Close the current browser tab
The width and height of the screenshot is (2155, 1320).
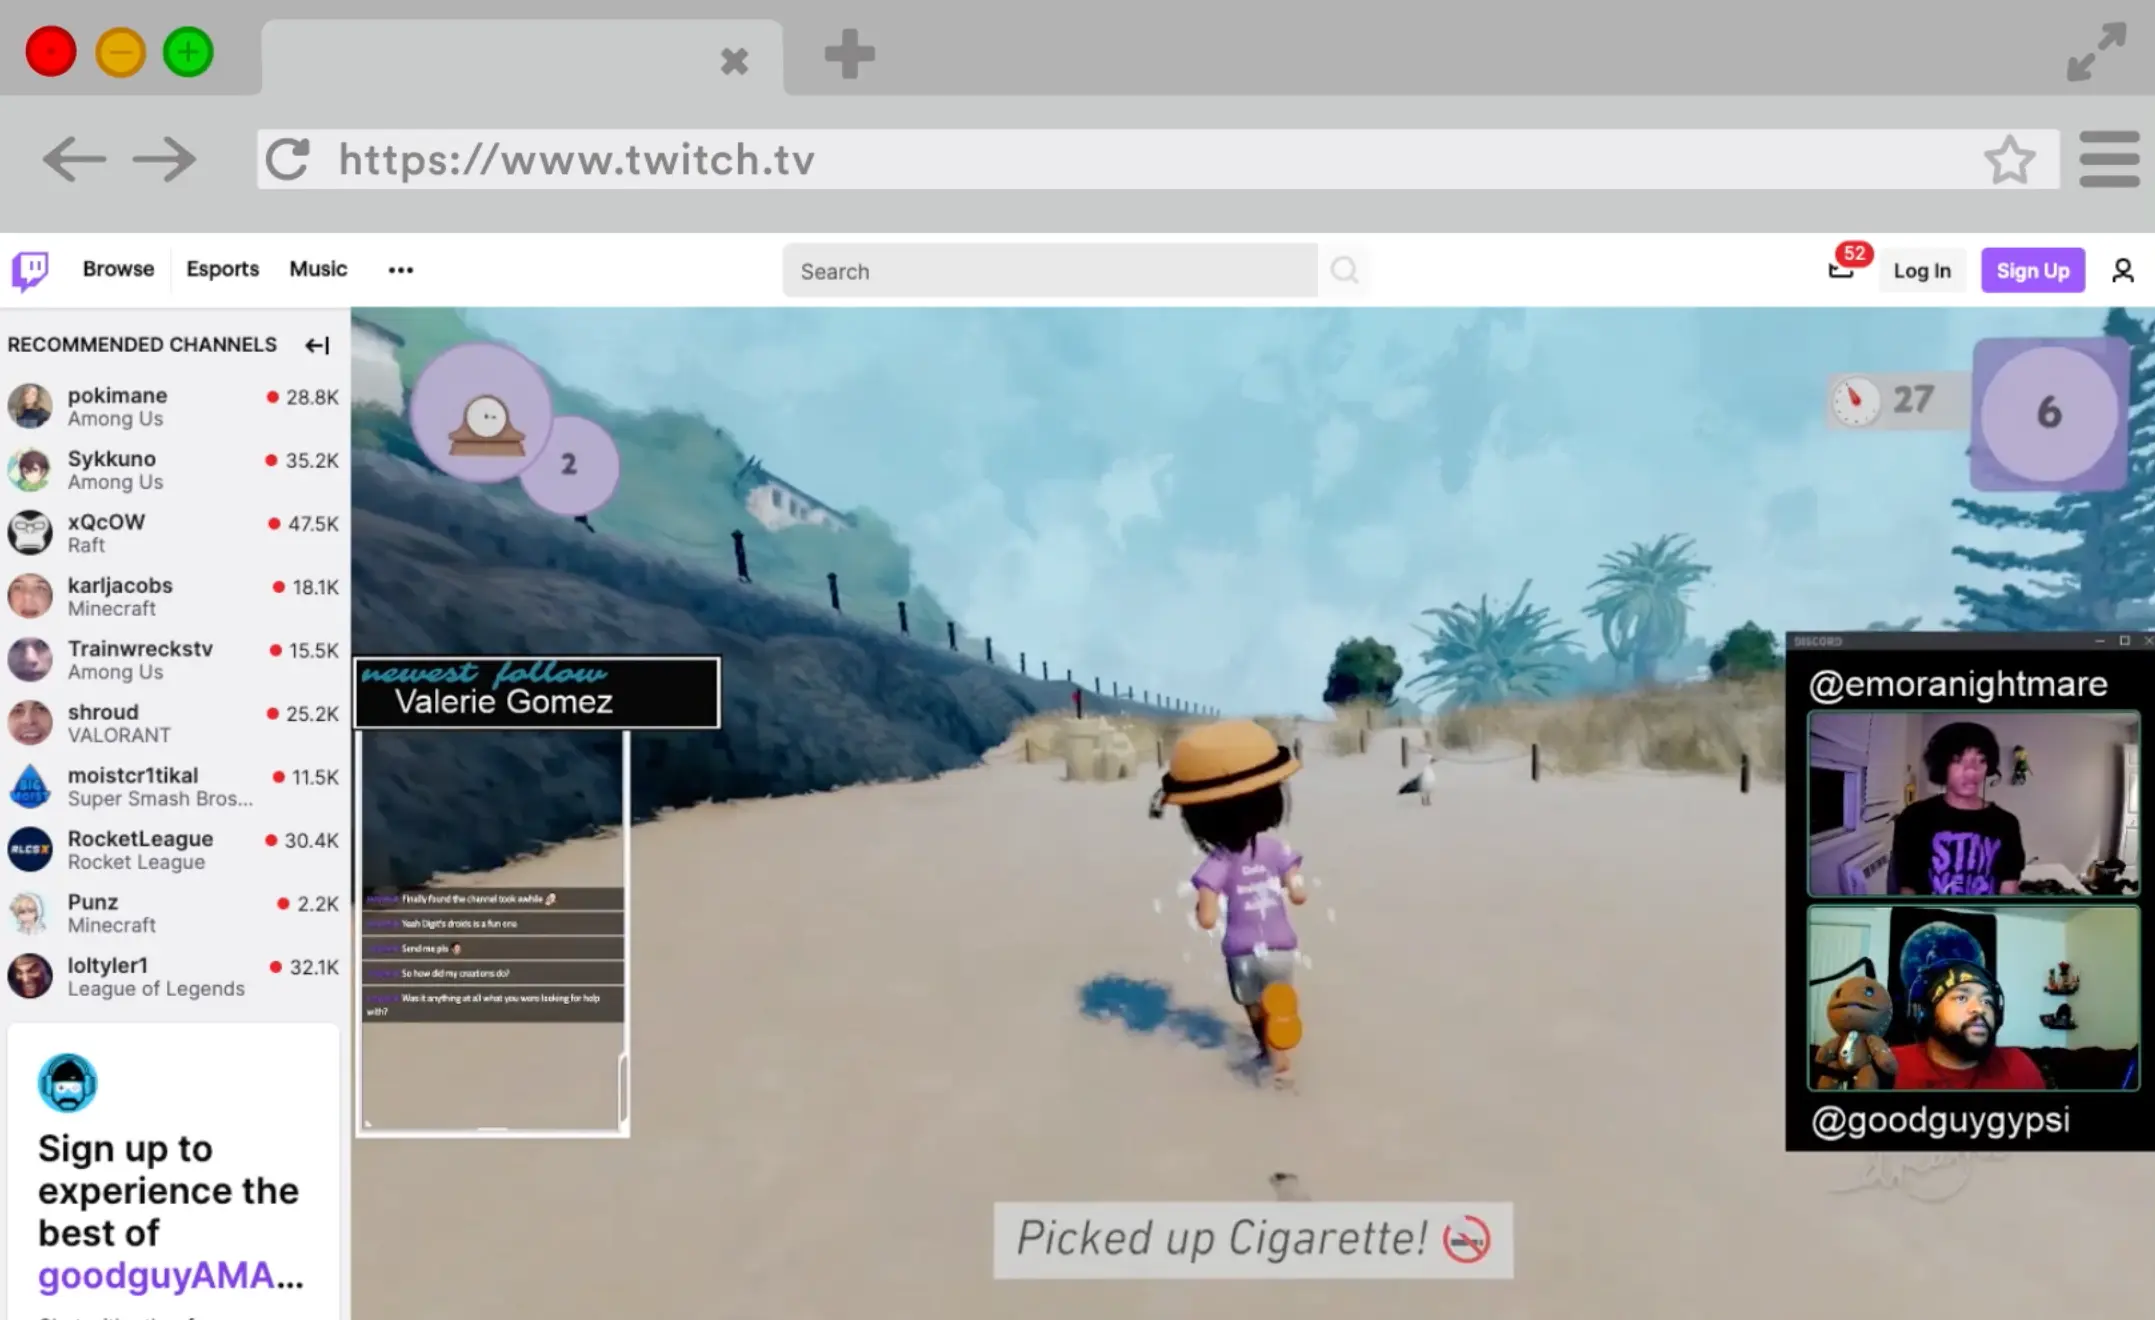[x=734, y=61]
